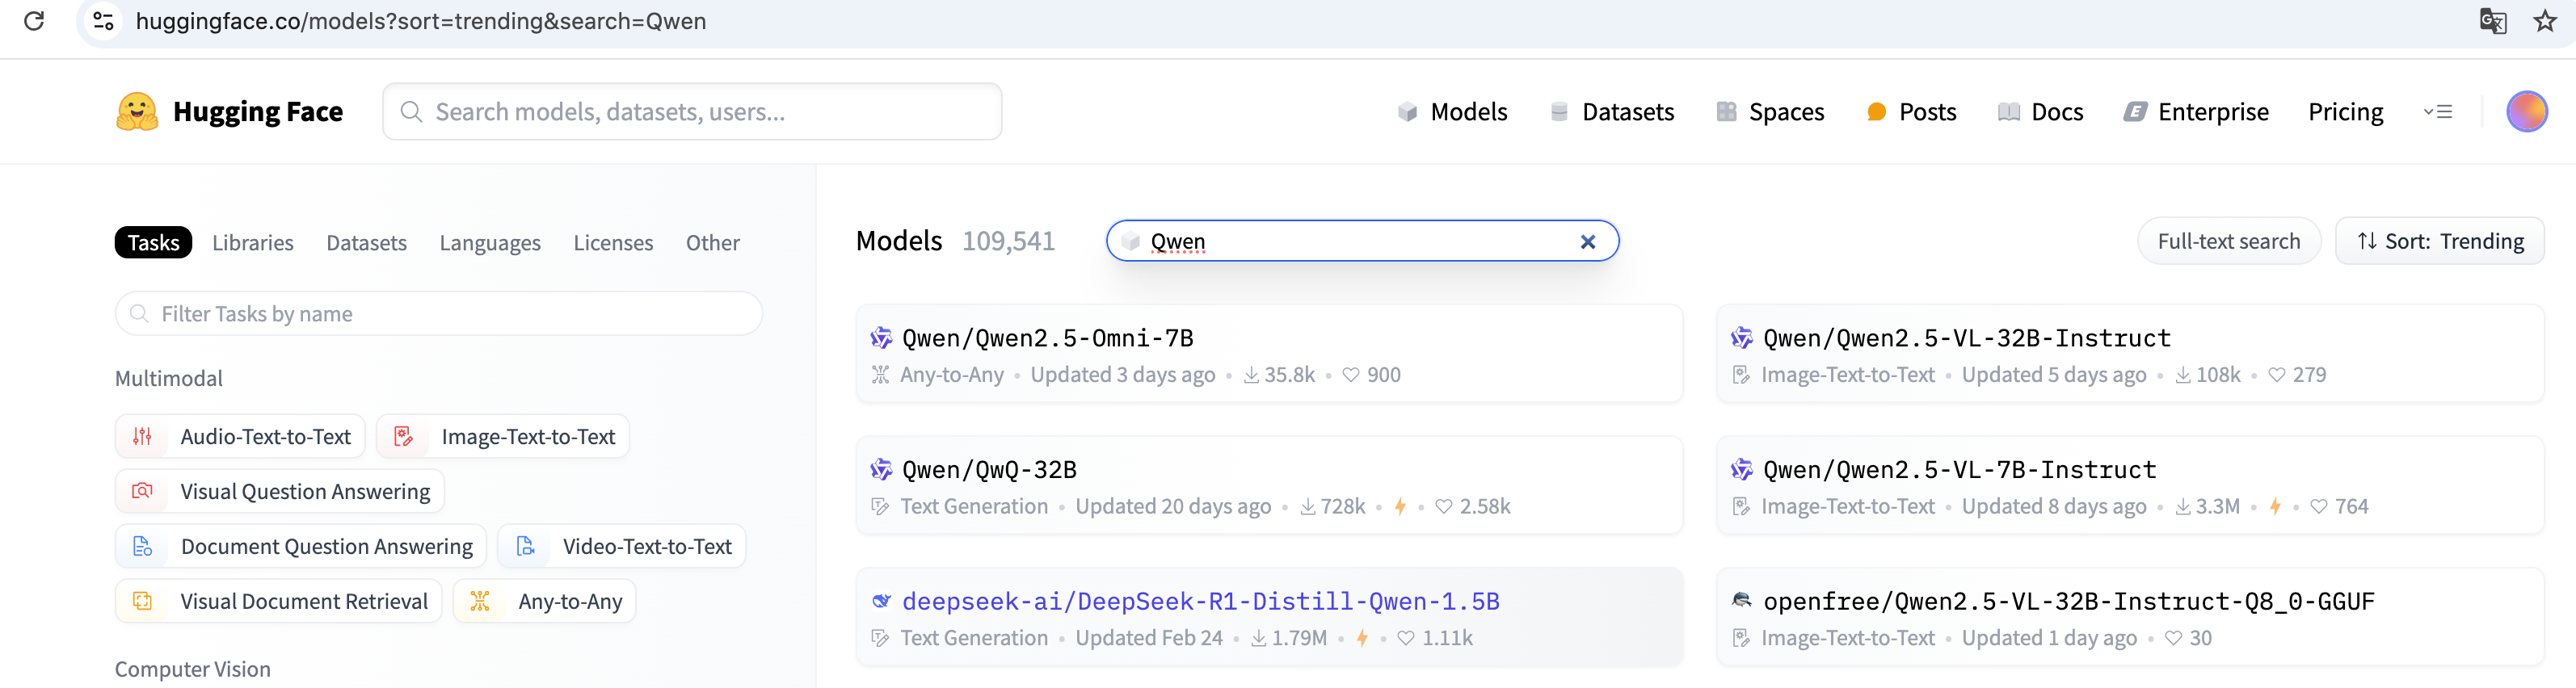Open openfree/Qwen2.5-VL-32B-Instruct-Q8_0-GGUF model
Viewport: 2576px width, 688px height.
pos(2068,601)
